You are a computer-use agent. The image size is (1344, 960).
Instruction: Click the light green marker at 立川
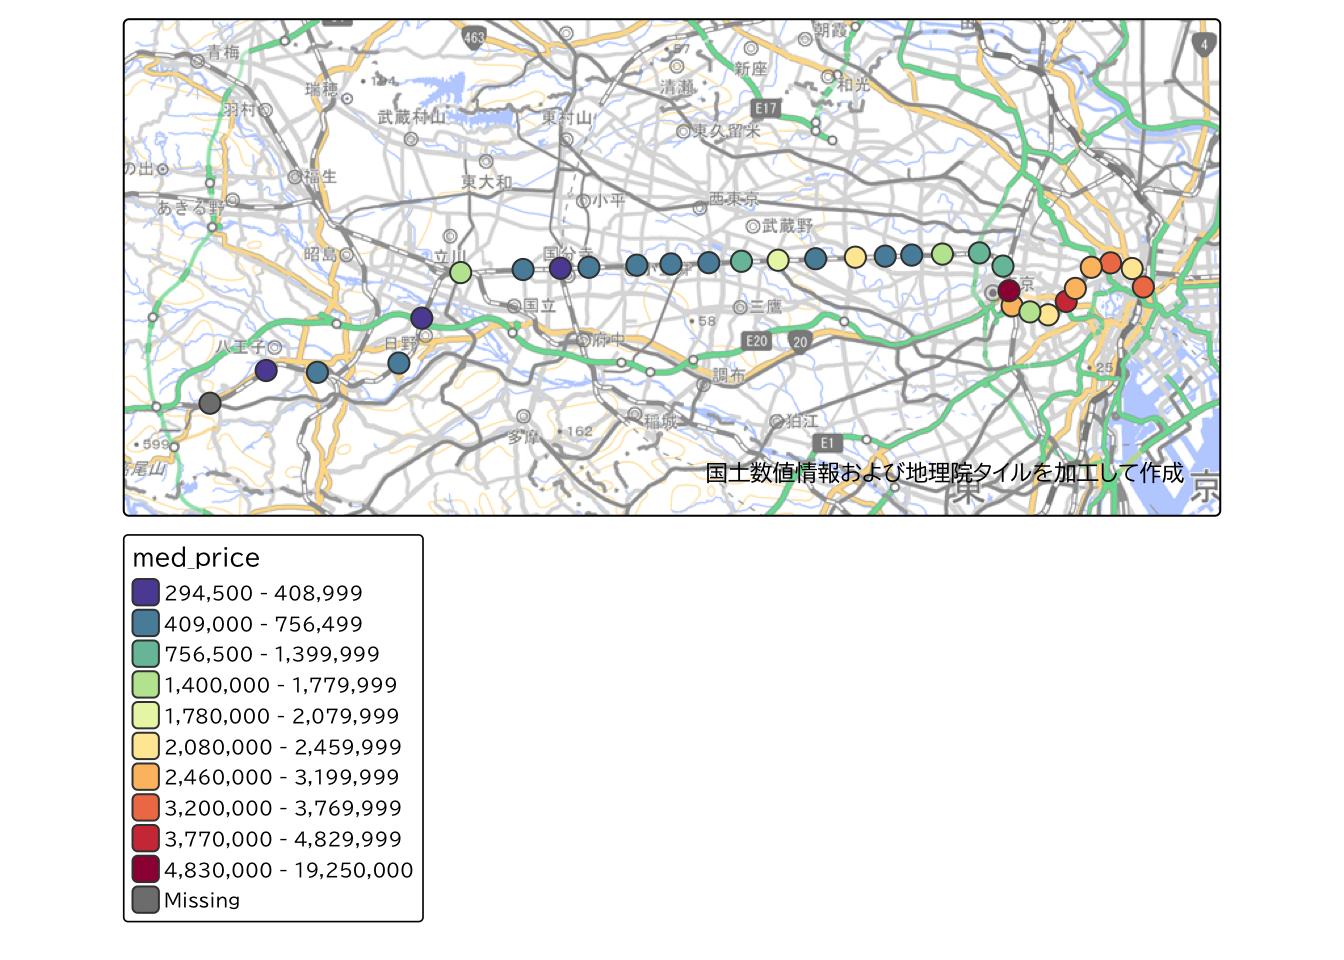coord(460,272)
